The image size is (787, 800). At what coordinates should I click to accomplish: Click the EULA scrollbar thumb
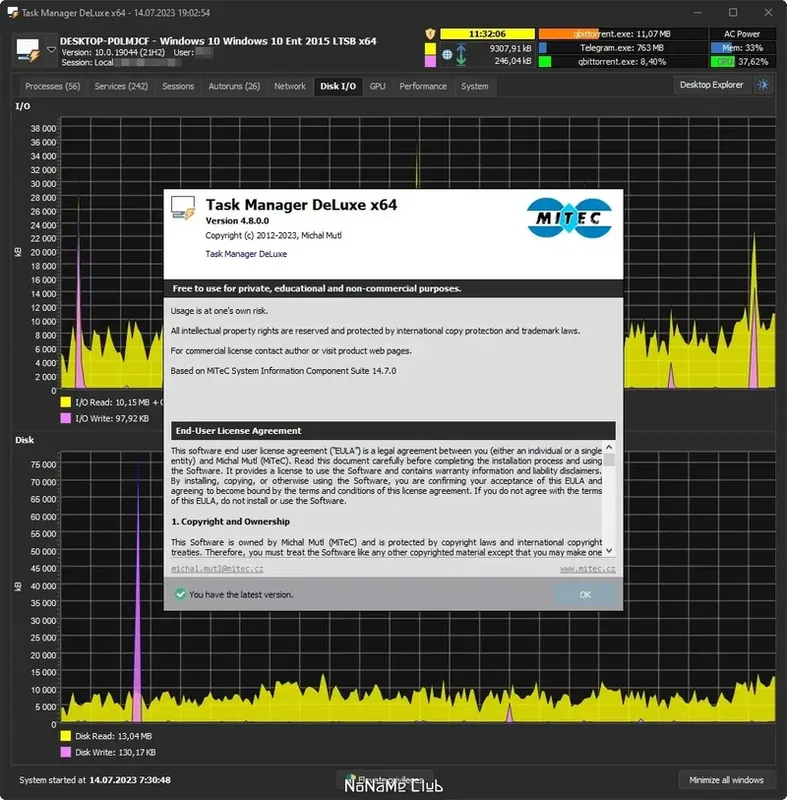click(609, 460)
